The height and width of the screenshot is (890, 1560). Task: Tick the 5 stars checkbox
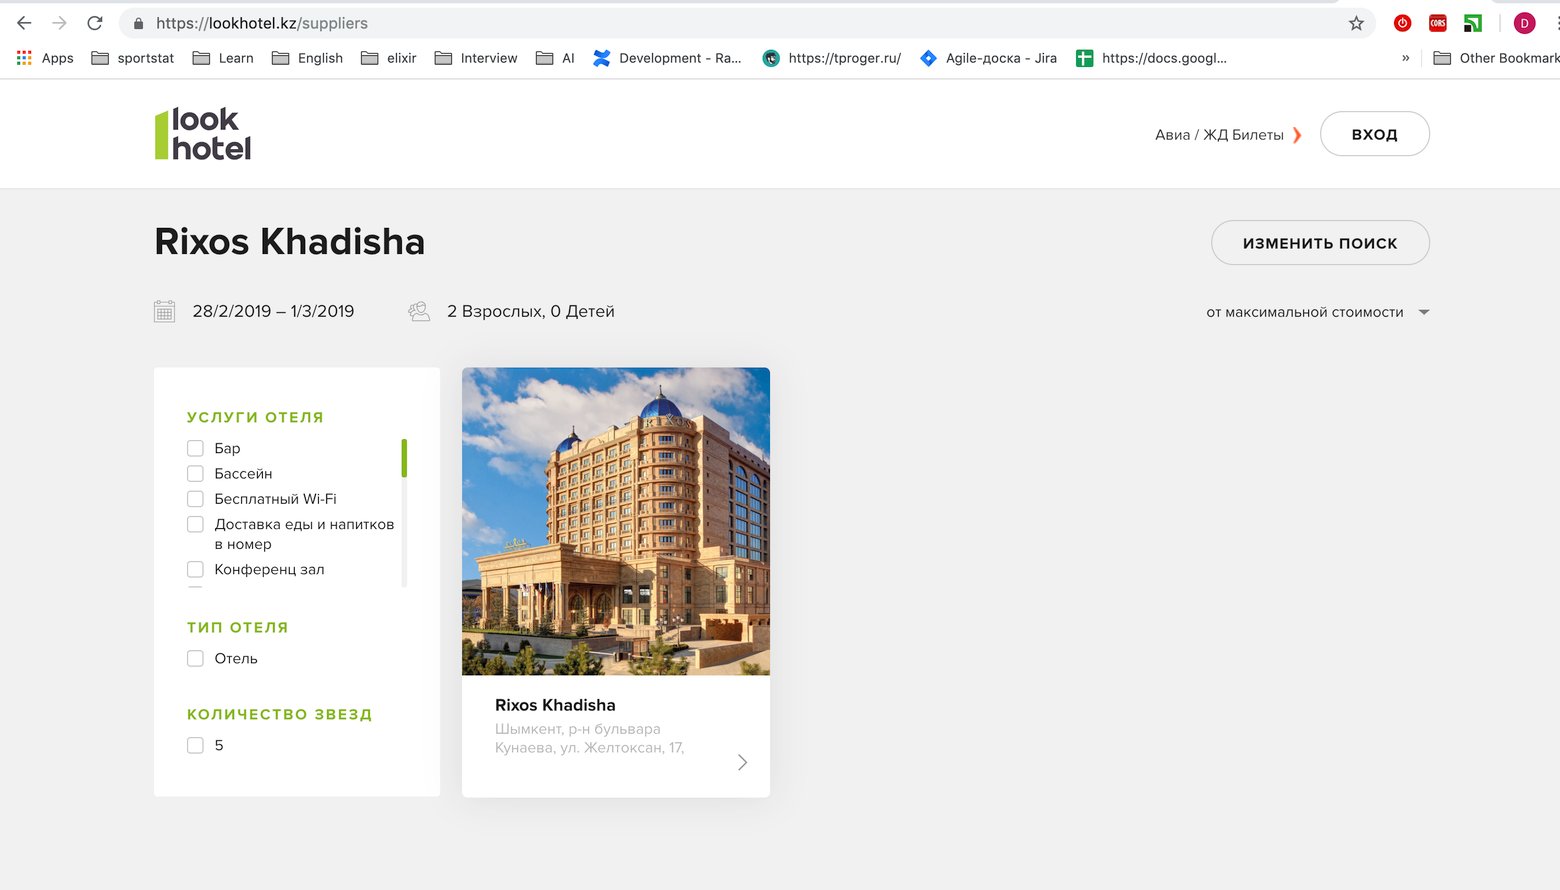coord(195,745)
